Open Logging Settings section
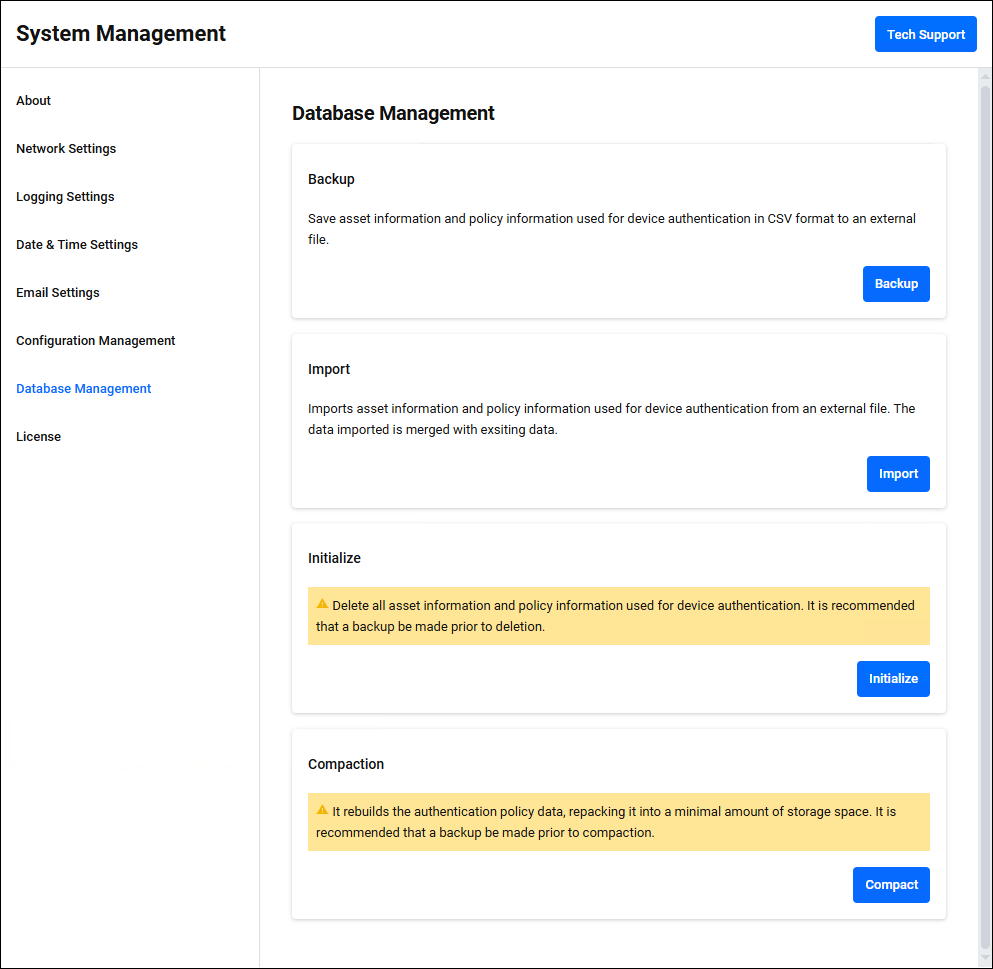Viewport: 993px width, 969px height. click(x=65, y=197)
